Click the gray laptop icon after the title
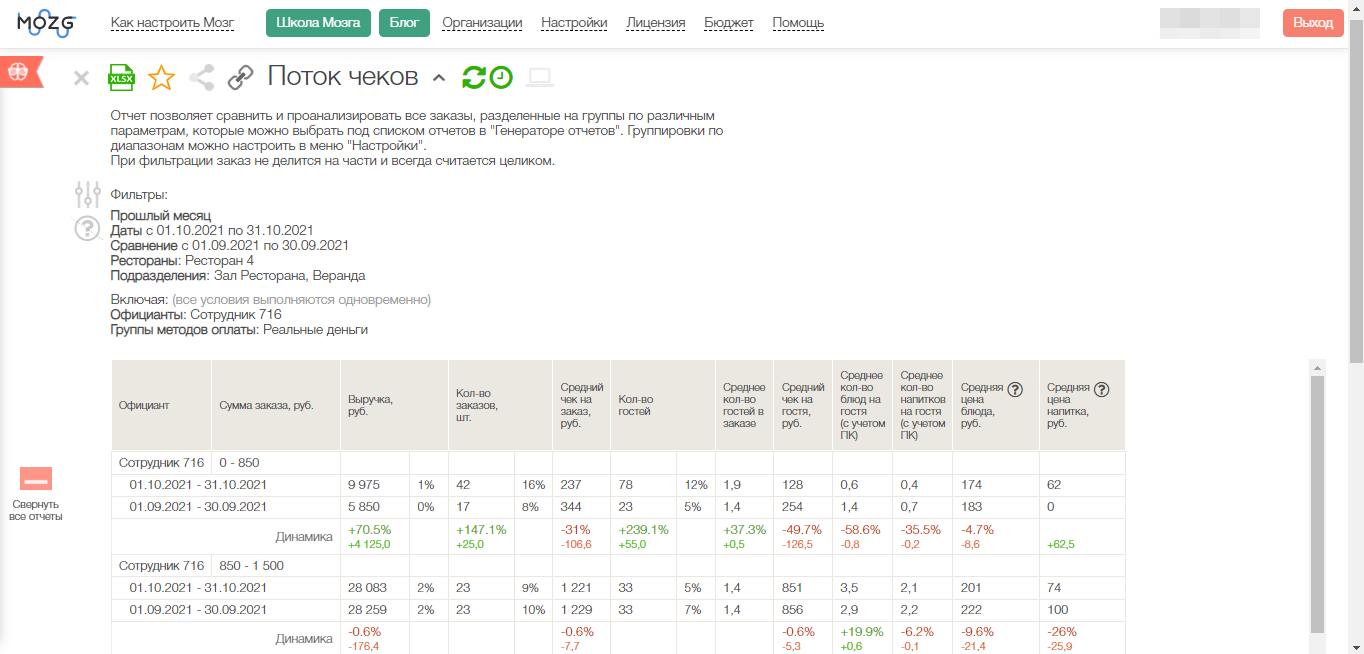 tap(540, 77)
